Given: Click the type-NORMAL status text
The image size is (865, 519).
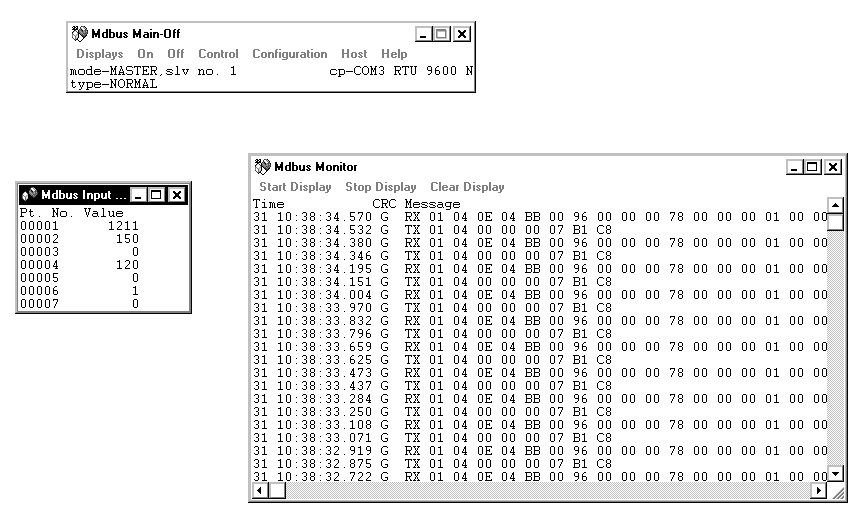Looking at the screenshot, I should click(x=113, y=84).
